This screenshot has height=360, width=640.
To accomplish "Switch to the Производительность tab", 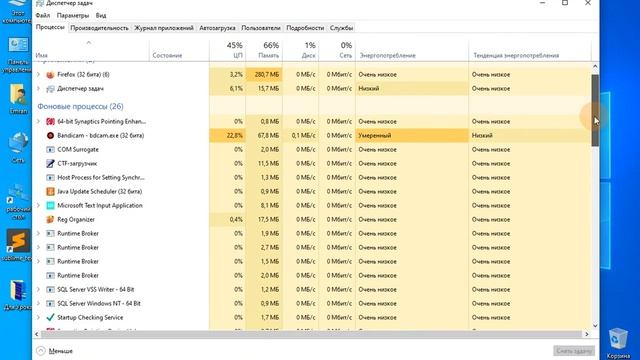I will coord(99,28).
